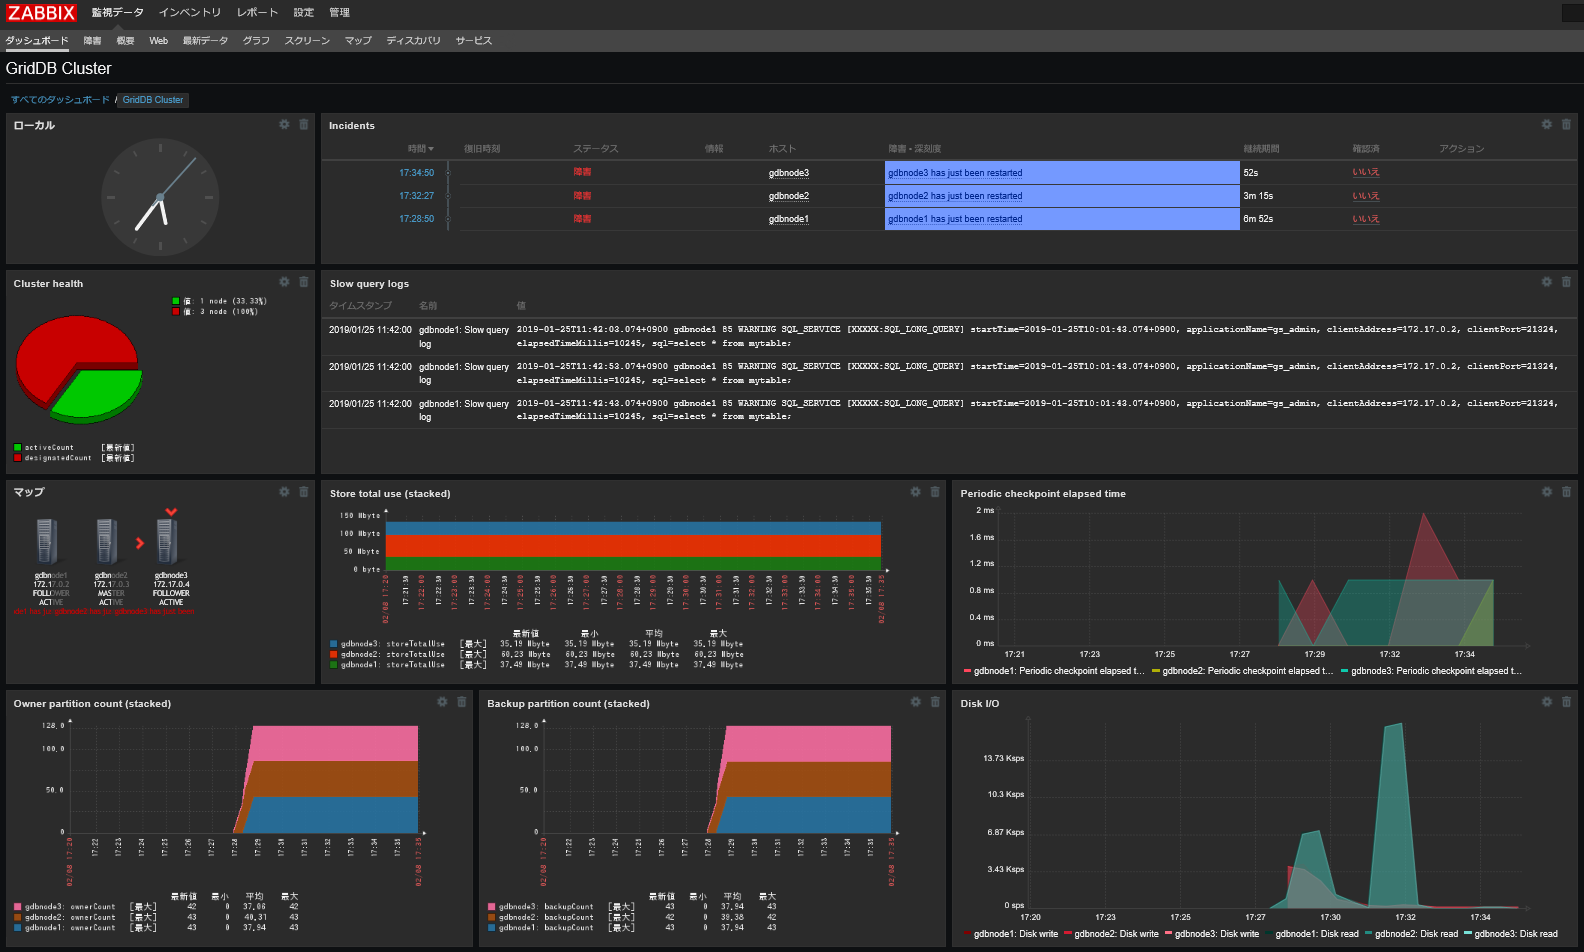
Task: Delete the Slow query logs widget
Action: [1566, 283]
